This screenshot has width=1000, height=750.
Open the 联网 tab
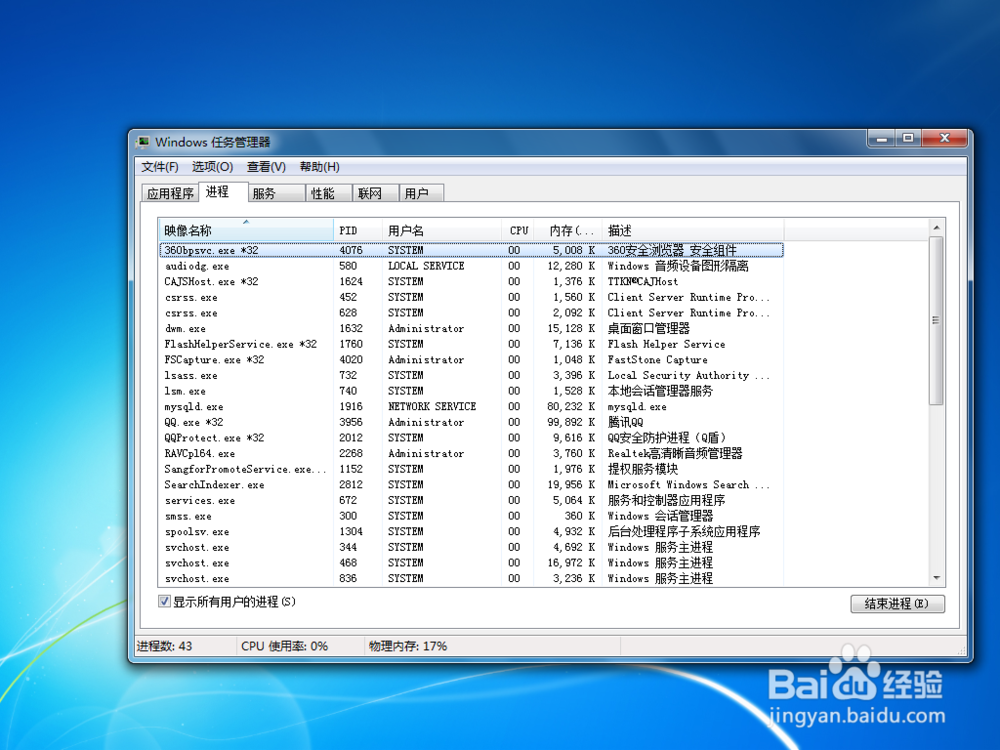tap(375, 193)
